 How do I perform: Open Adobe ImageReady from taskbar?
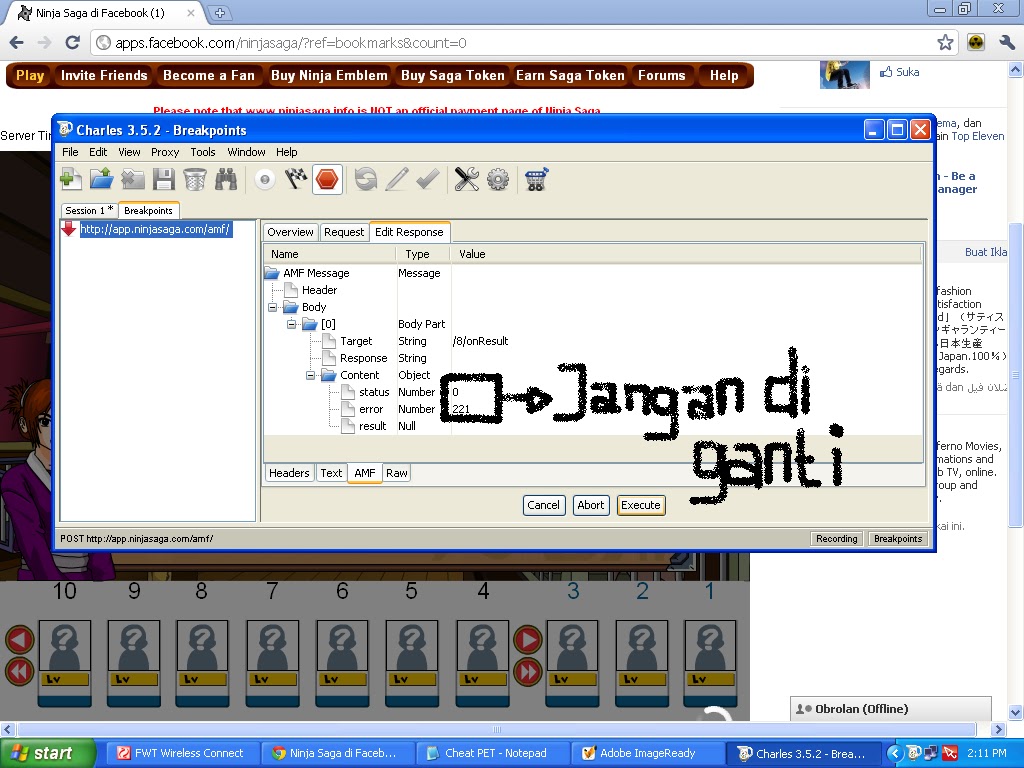tap(647, 753)
